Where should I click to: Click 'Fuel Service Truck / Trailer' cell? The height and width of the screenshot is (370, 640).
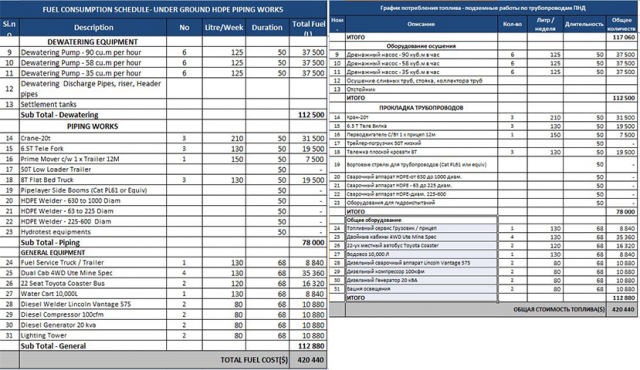click(x=93, y=263)
